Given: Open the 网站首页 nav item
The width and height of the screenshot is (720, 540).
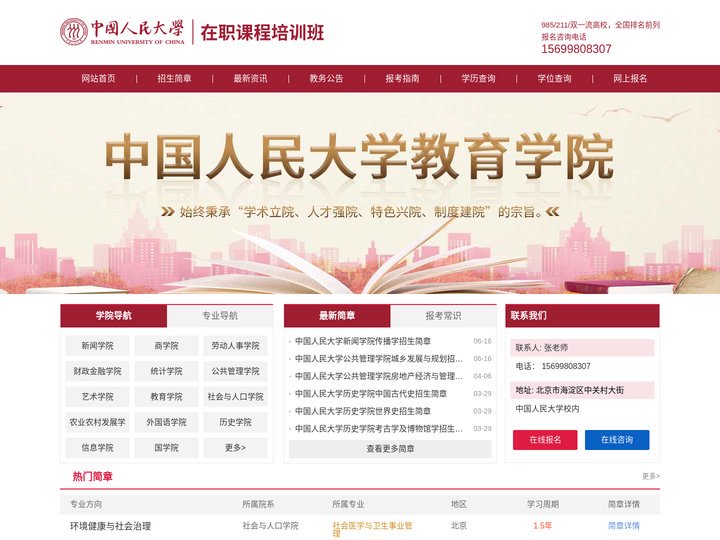Looking at the screenshot, I should (x=98, y=79).
